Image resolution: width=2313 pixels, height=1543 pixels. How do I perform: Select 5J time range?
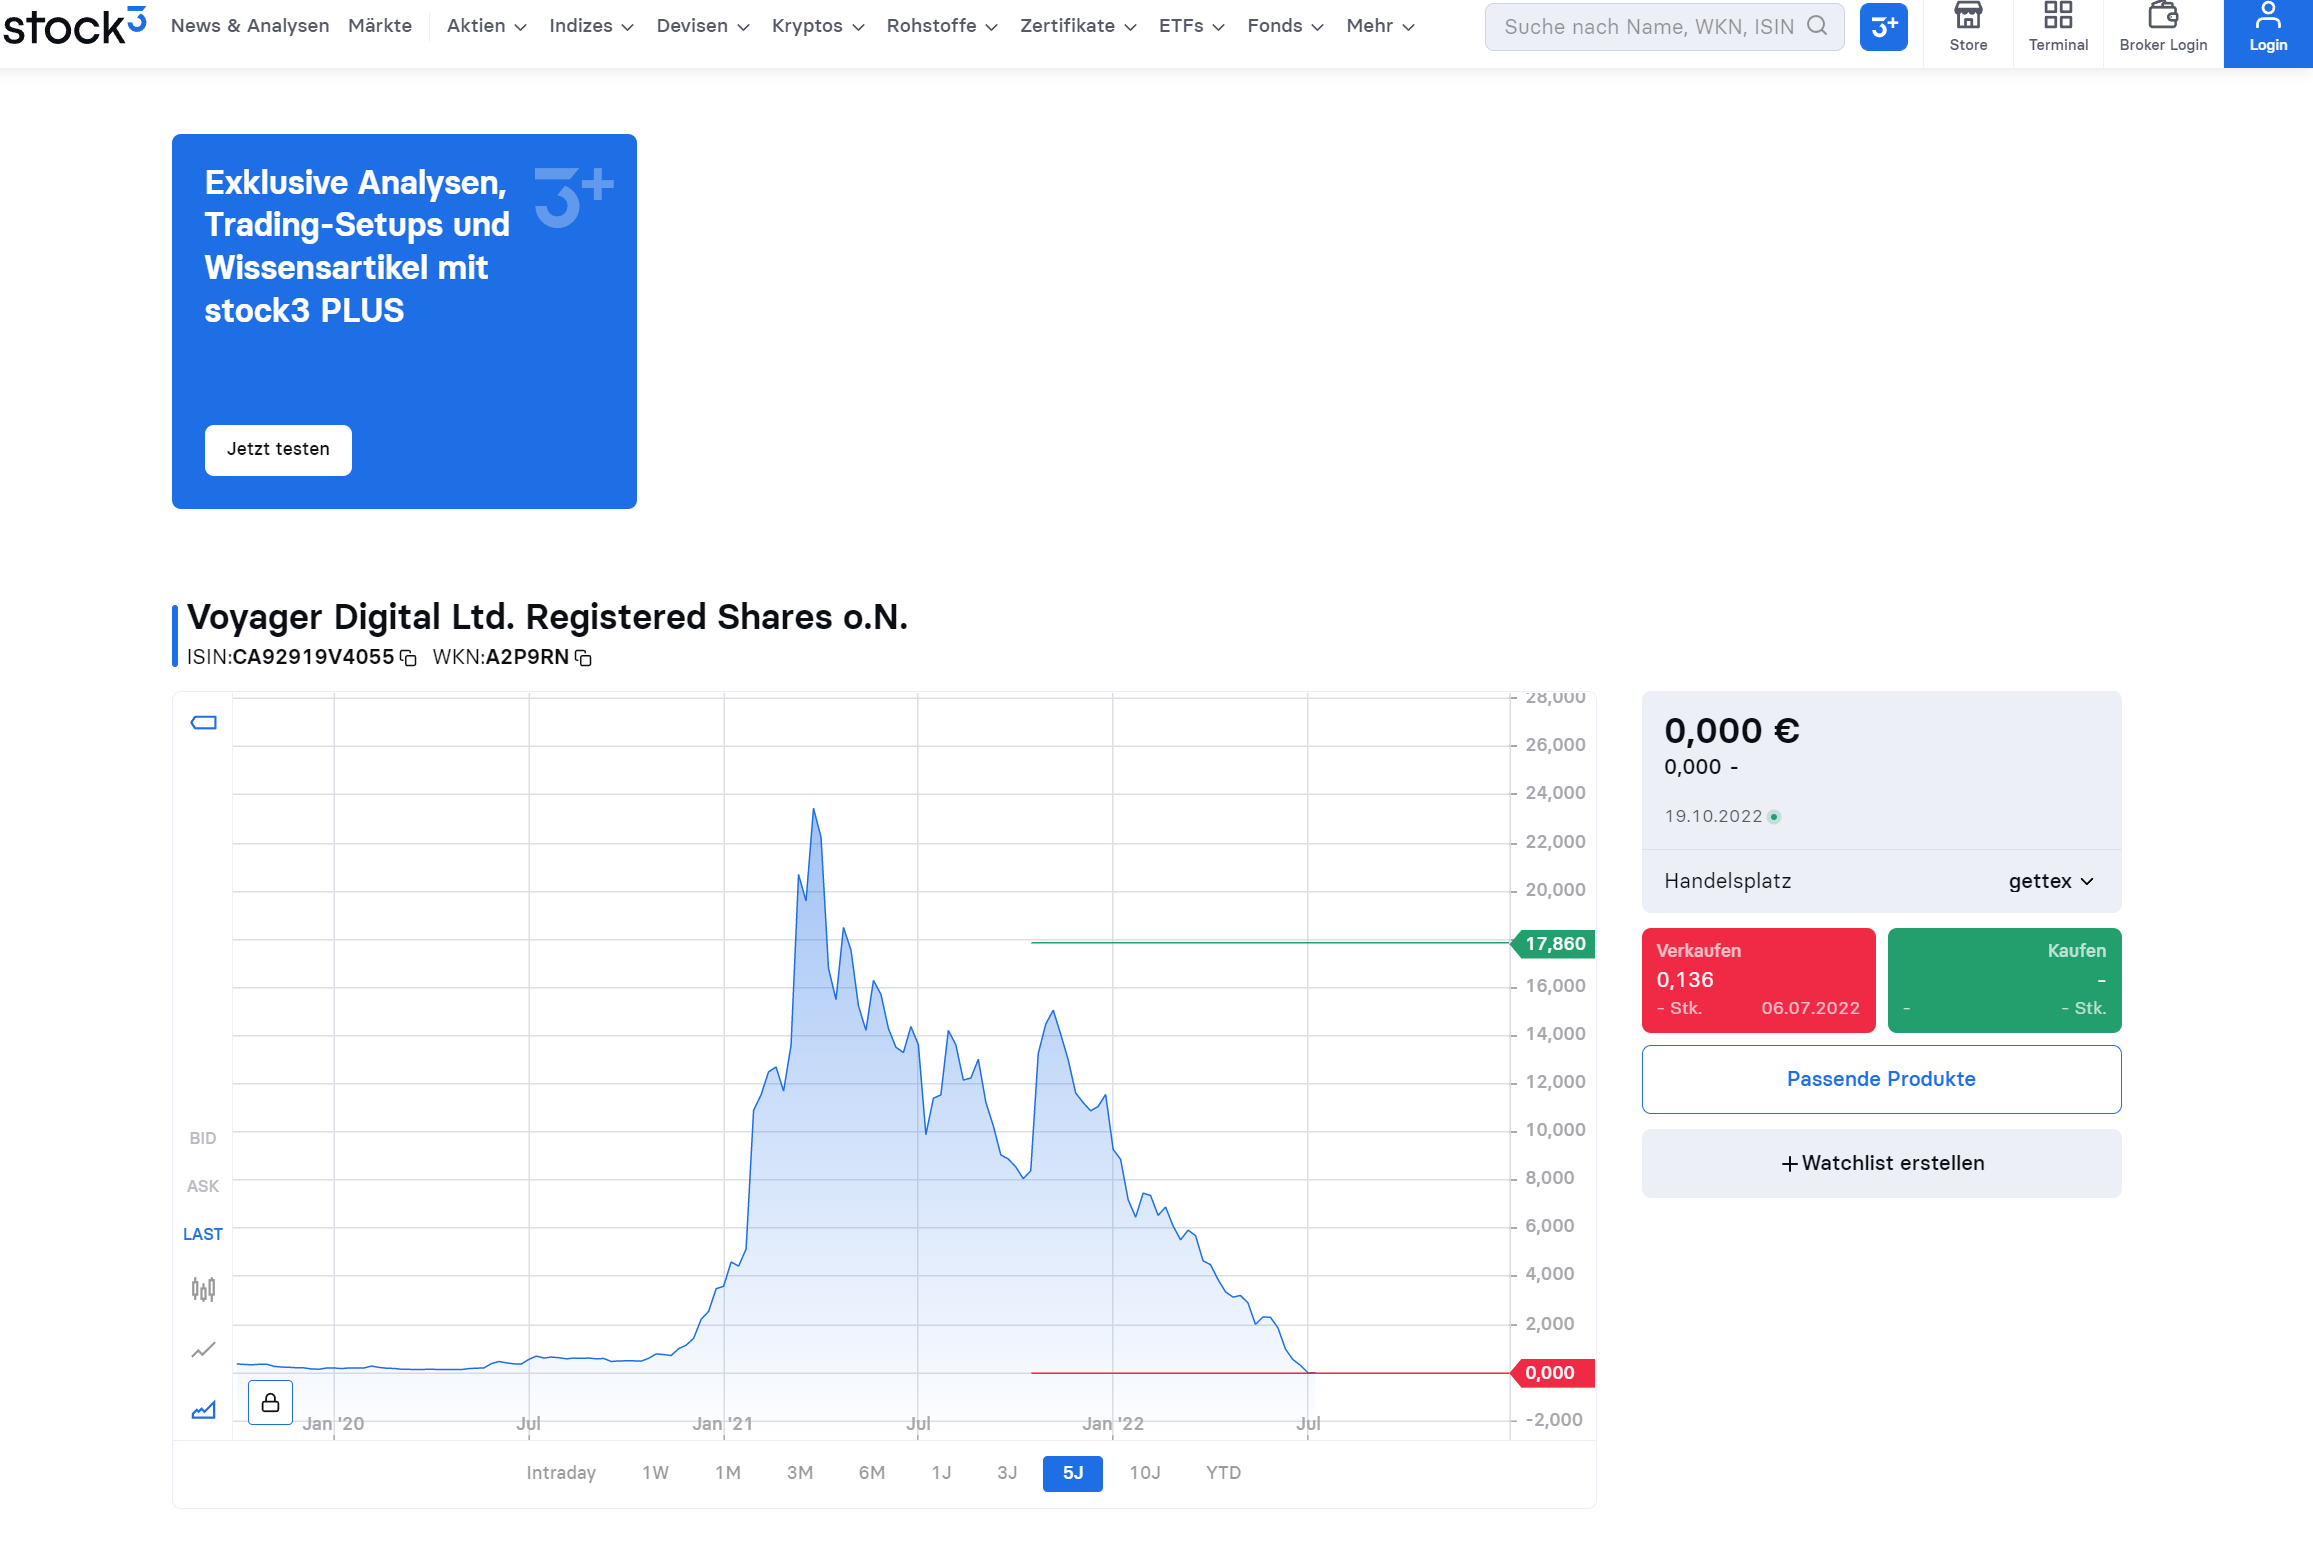point(1073,1473)
